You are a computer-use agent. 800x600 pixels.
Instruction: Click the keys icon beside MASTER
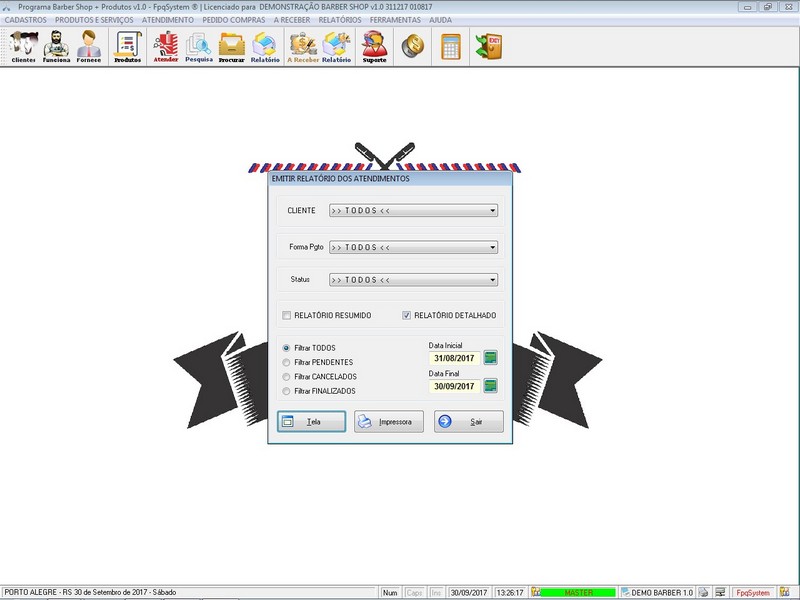point(536,592)
